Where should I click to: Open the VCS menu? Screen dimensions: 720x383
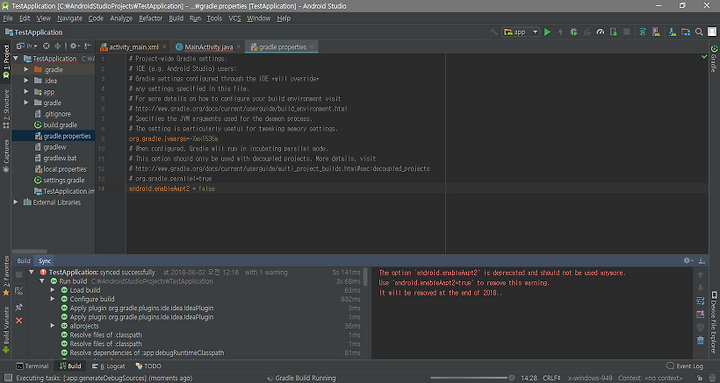click(235, 18)
